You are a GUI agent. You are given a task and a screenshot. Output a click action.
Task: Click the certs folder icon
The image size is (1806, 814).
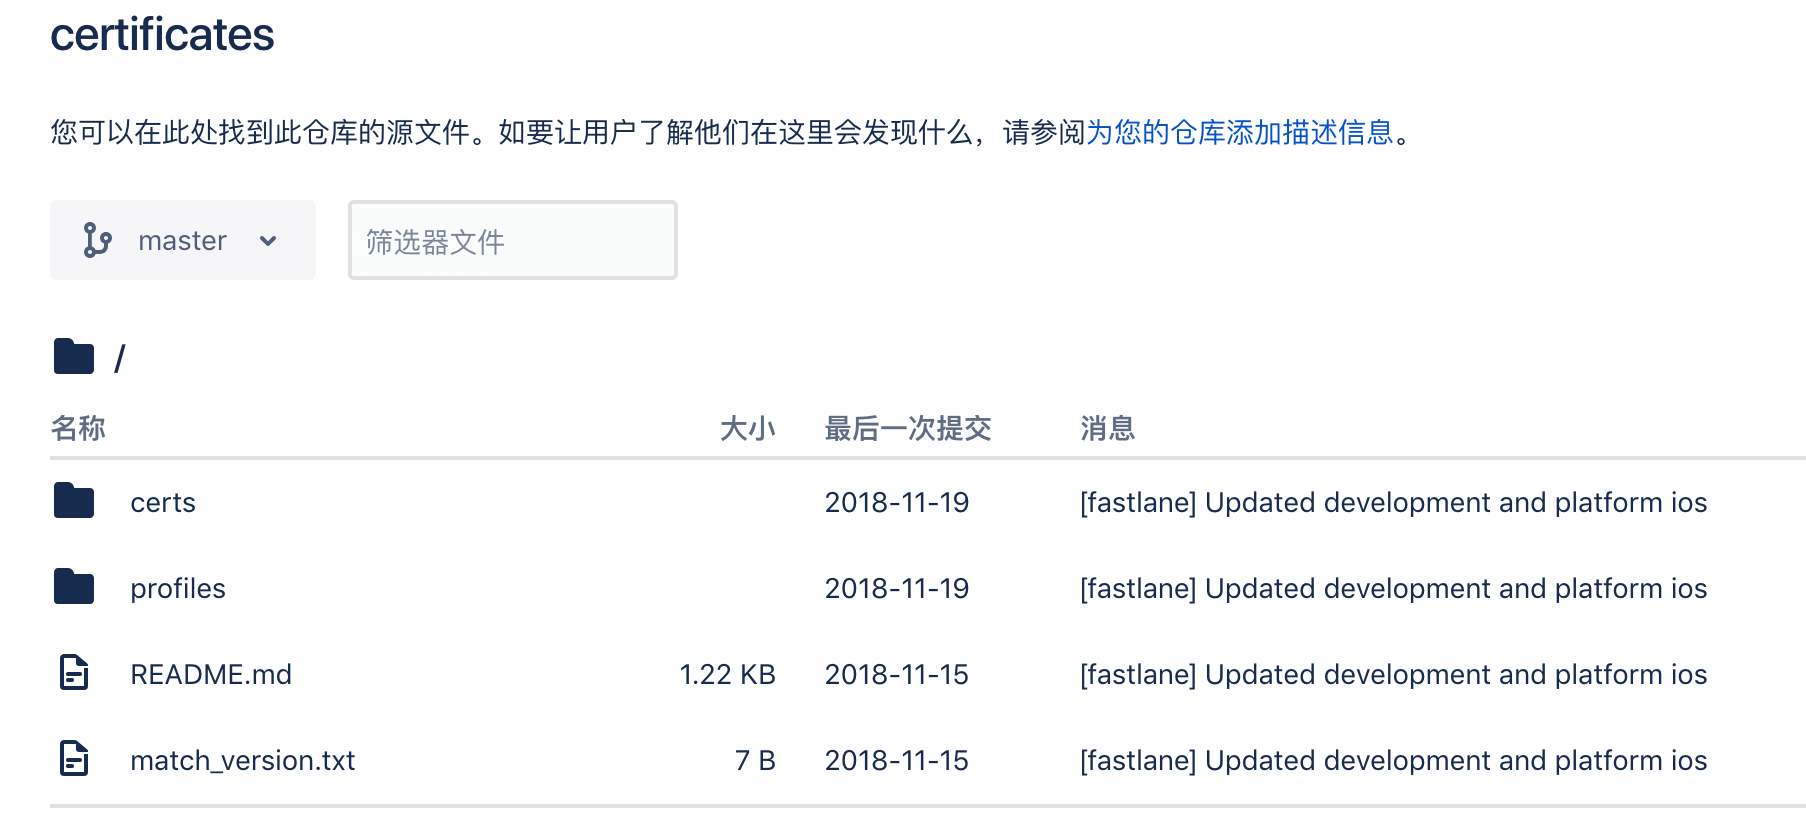tap(73, 500)
